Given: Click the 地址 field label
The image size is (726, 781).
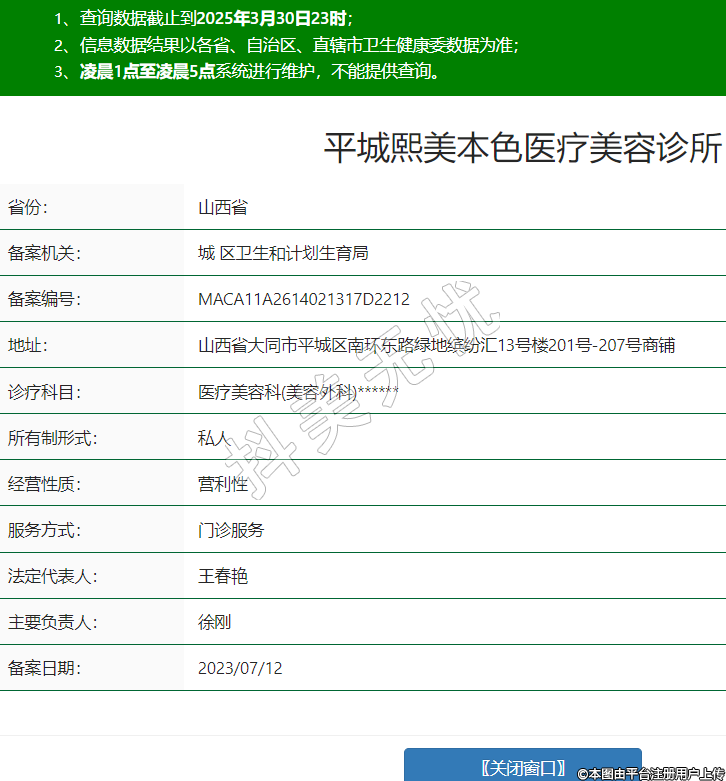Looking at the screenshot, I should click(28, 345).
